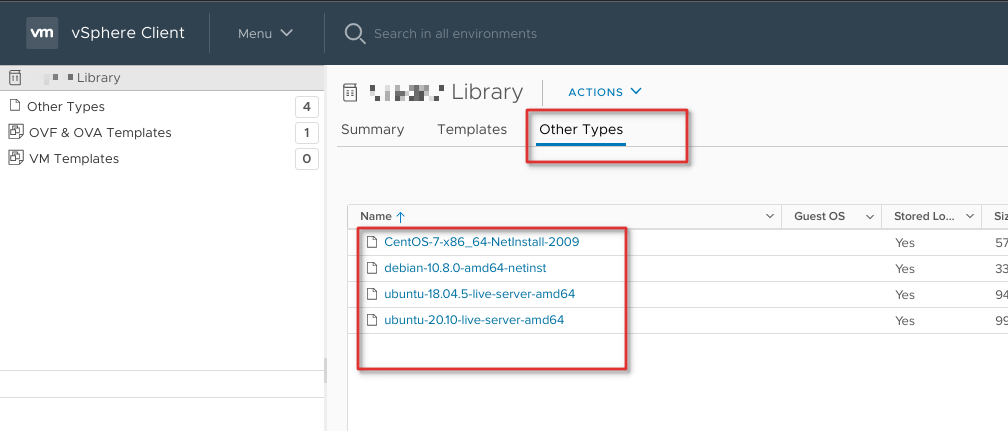Select OVF & OVA Templates in sidebar
This screenshot has height=431, width=1008.
[x=100, y=133]
